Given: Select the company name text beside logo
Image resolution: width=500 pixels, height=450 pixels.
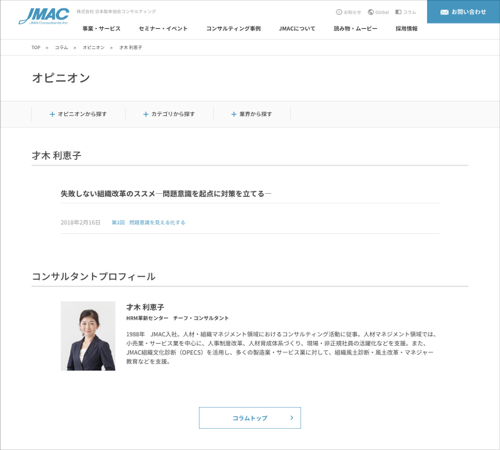Looking at the screenshot, I should click(x=116, y=12).
